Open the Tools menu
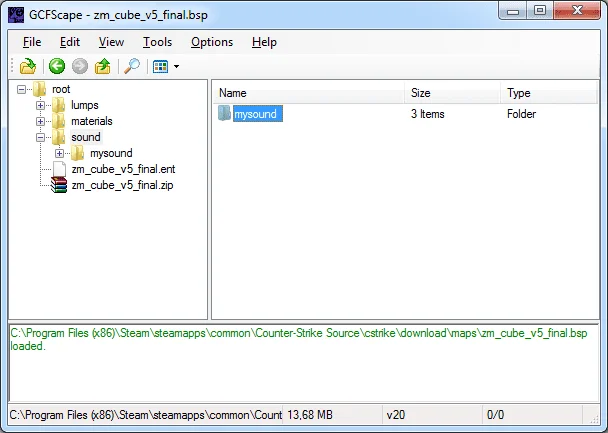 point(157,42)
